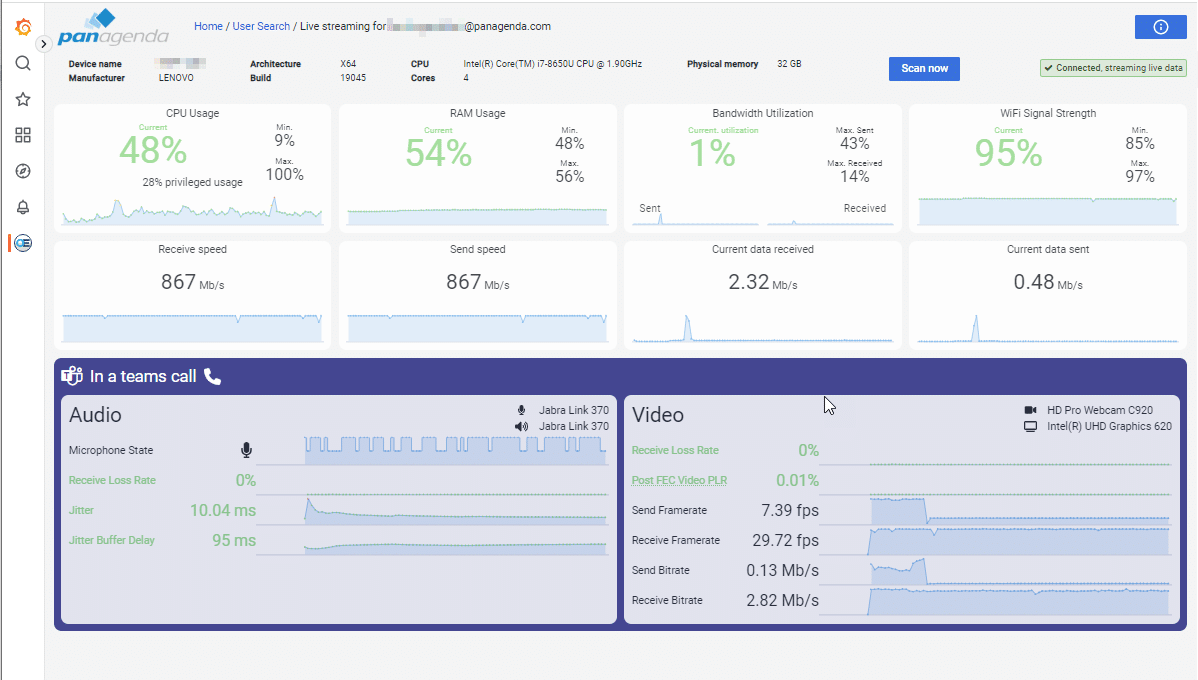This screenshot has height=680, width=1198.
Task: Open the Explore compass icon
Action: pos(23,171)
